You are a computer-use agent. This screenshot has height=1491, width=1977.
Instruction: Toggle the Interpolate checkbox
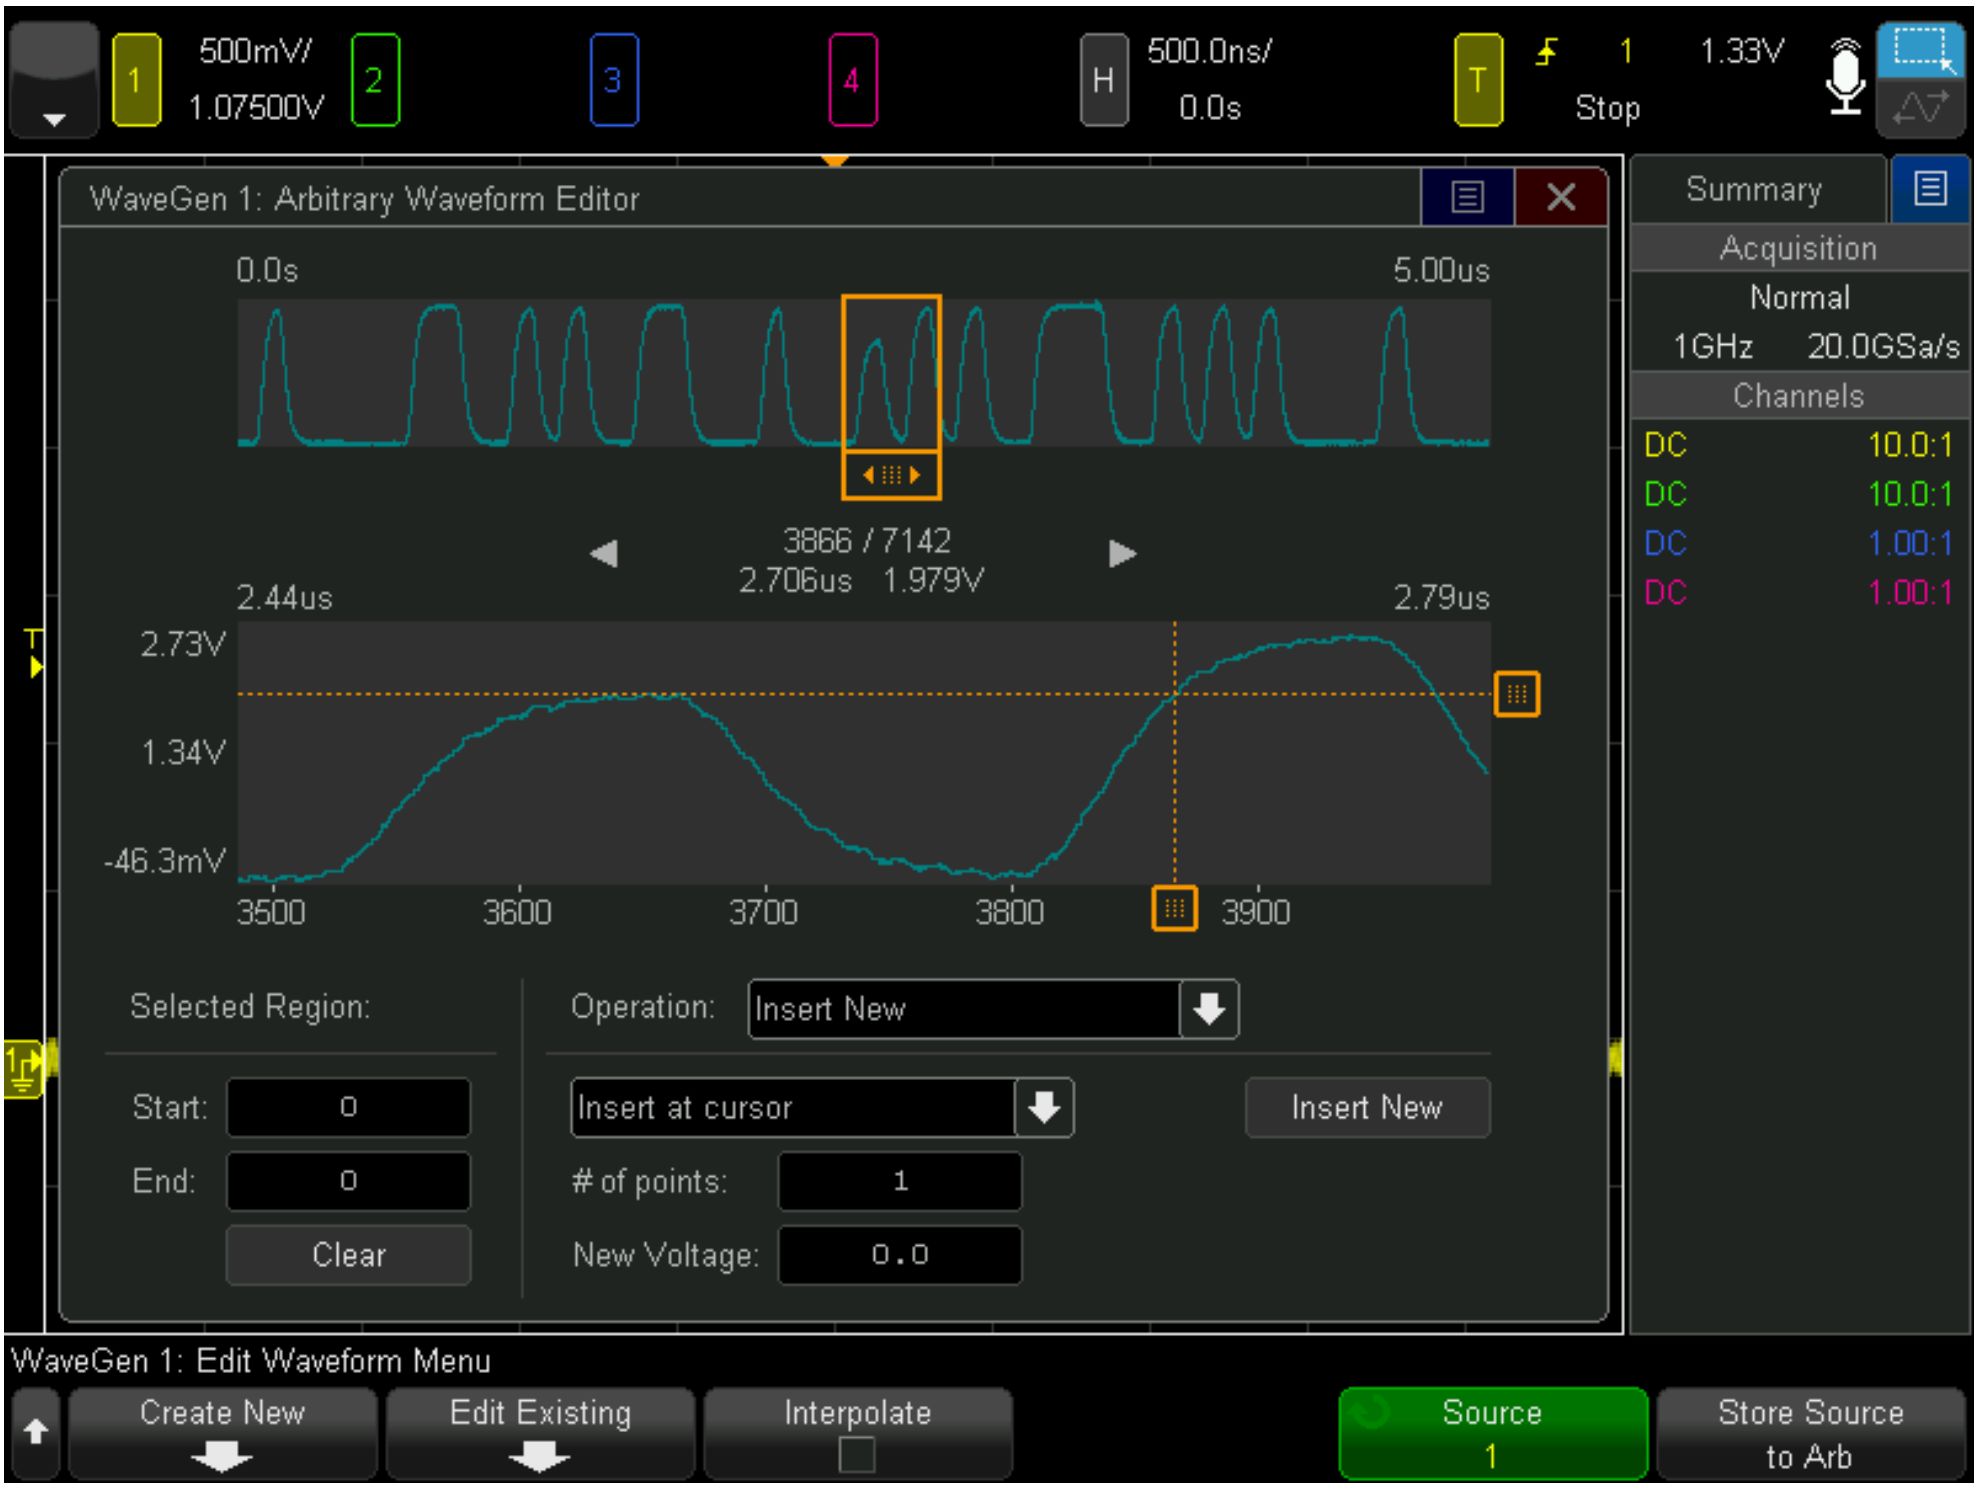click(x=857, y=1453)
